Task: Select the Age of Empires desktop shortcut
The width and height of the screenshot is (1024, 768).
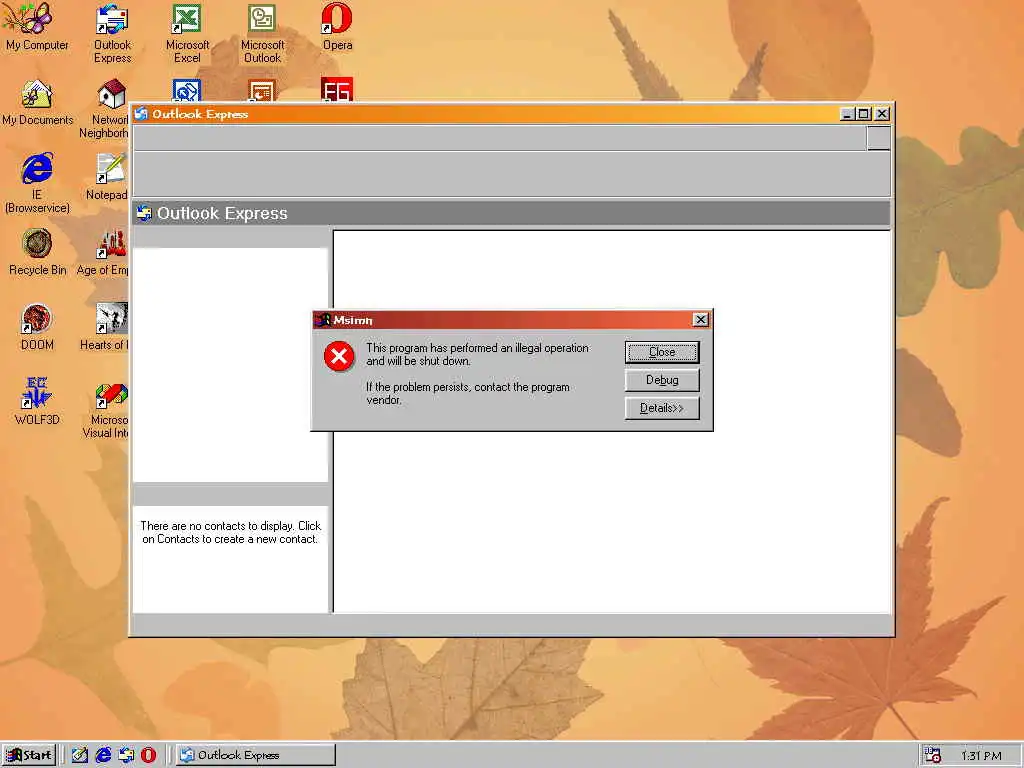Action: 103,253
